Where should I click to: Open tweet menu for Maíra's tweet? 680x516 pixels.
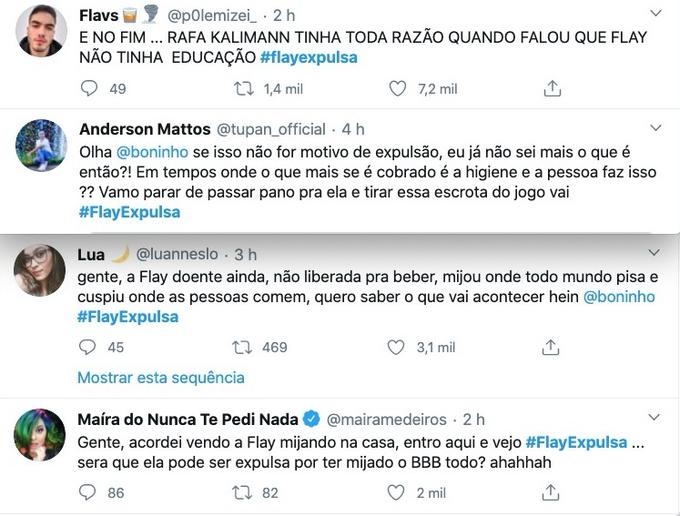tap(655, 418)
